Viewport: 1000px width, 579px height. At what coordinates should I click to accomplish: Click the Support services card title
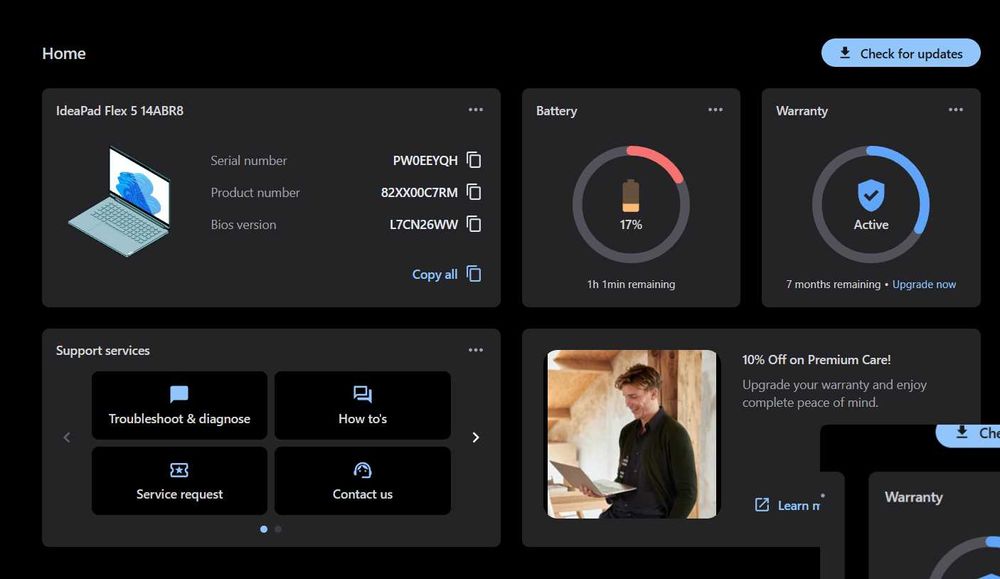(103, 351)
